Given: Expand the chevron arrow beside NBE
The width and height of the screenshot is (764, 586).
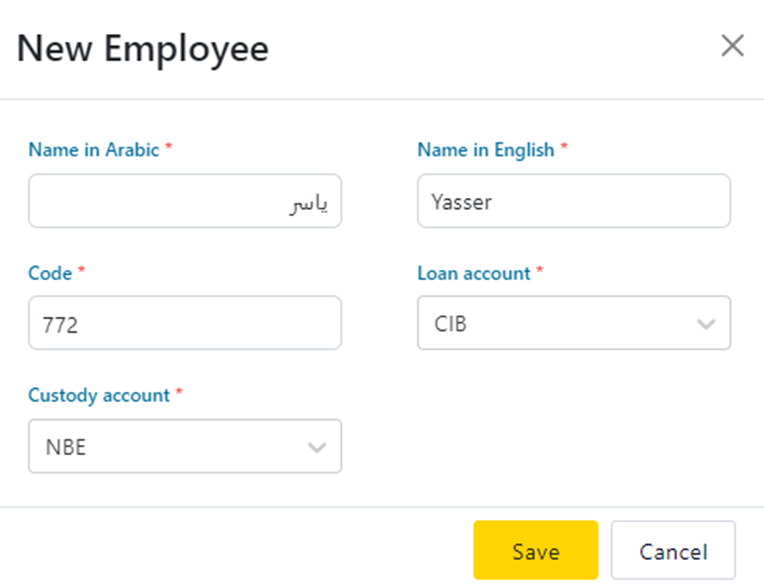Looking at the screenshot, I should (x=317, y=447).
